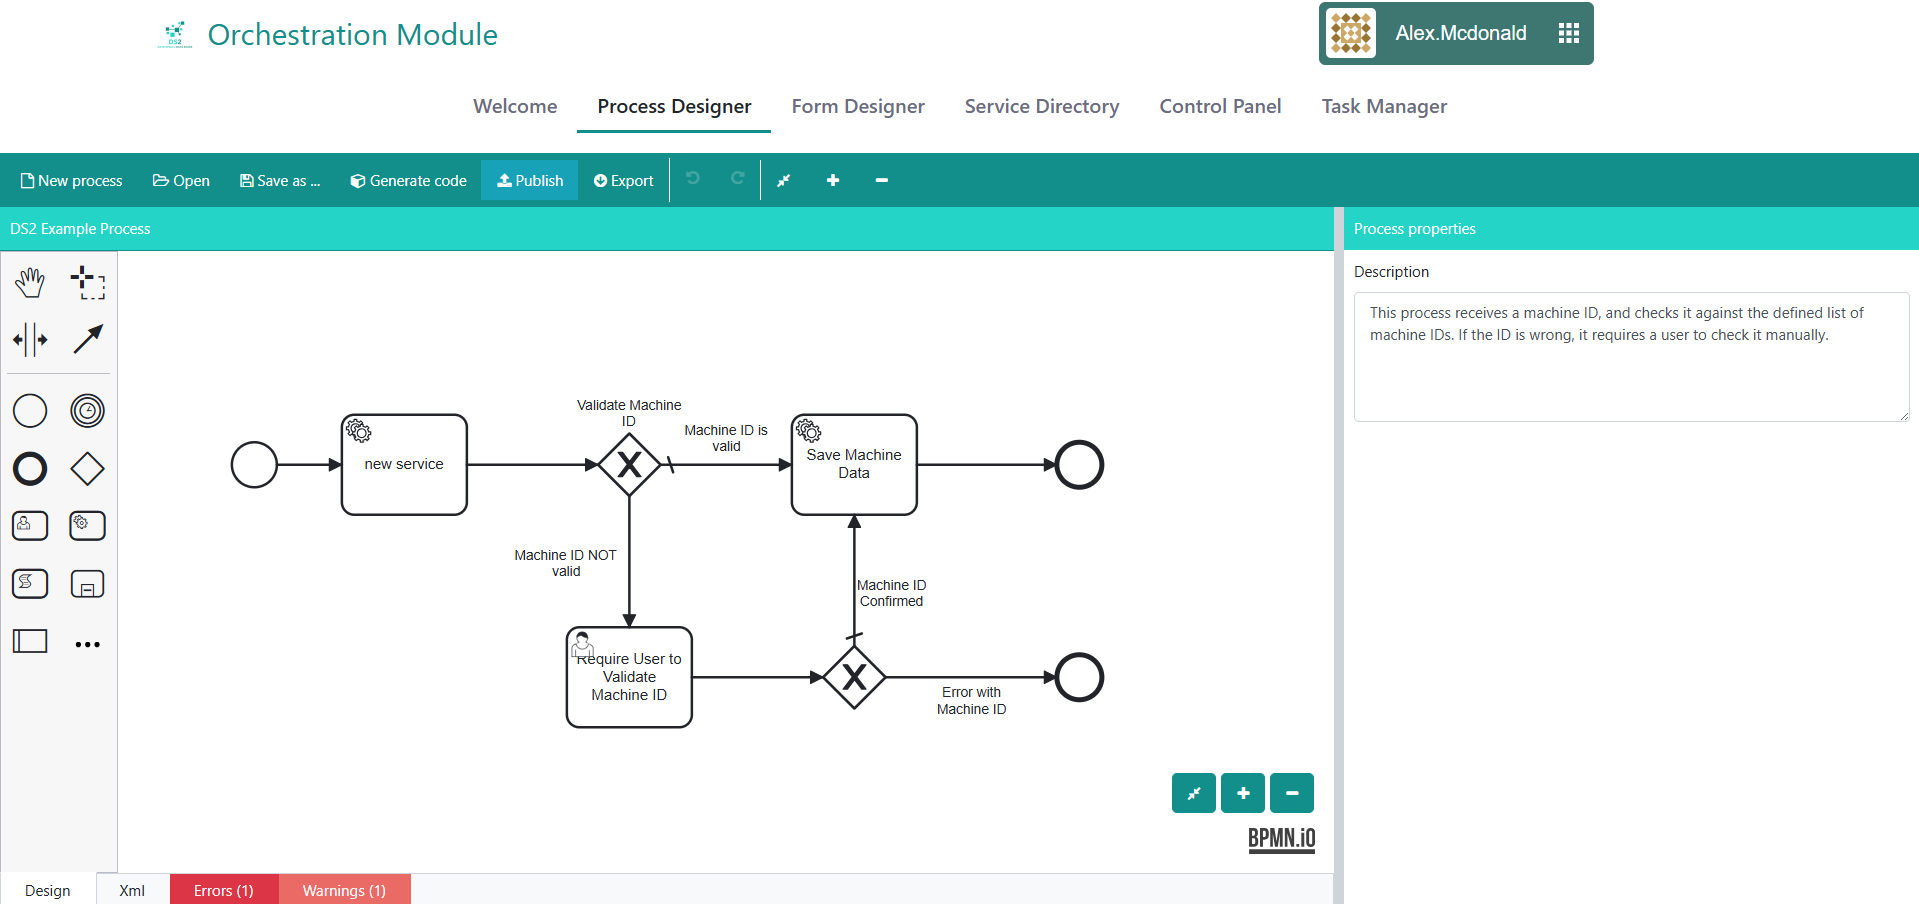This screenshot has height=904, width=1919.
Task: Open the Save as... menu
Action: coord(280,181)
